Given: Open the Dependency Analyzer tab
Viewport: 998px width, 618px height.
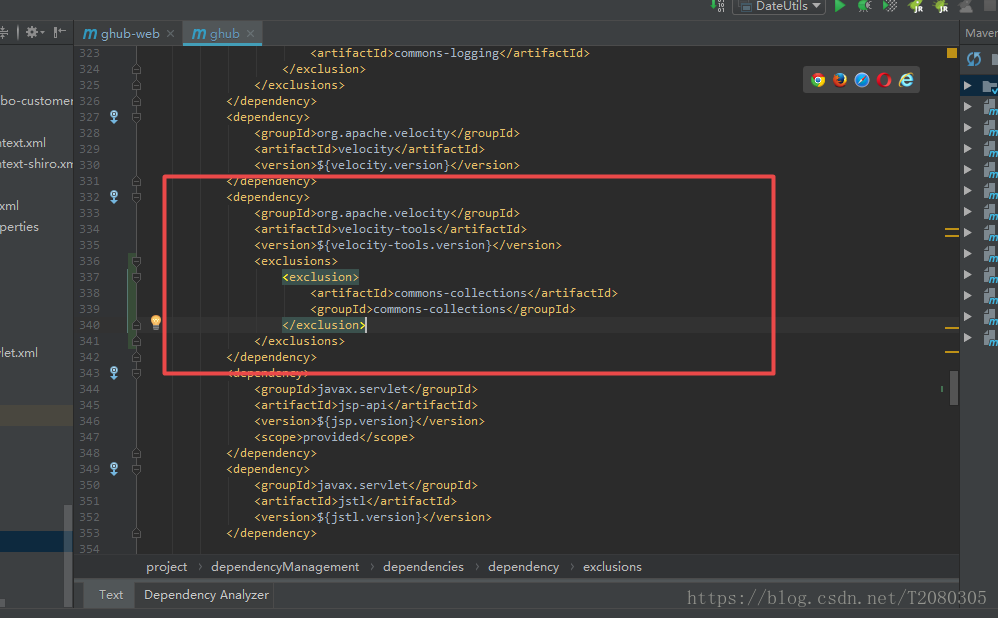Looking at the screenshot, I should click(x=206, y=594).
